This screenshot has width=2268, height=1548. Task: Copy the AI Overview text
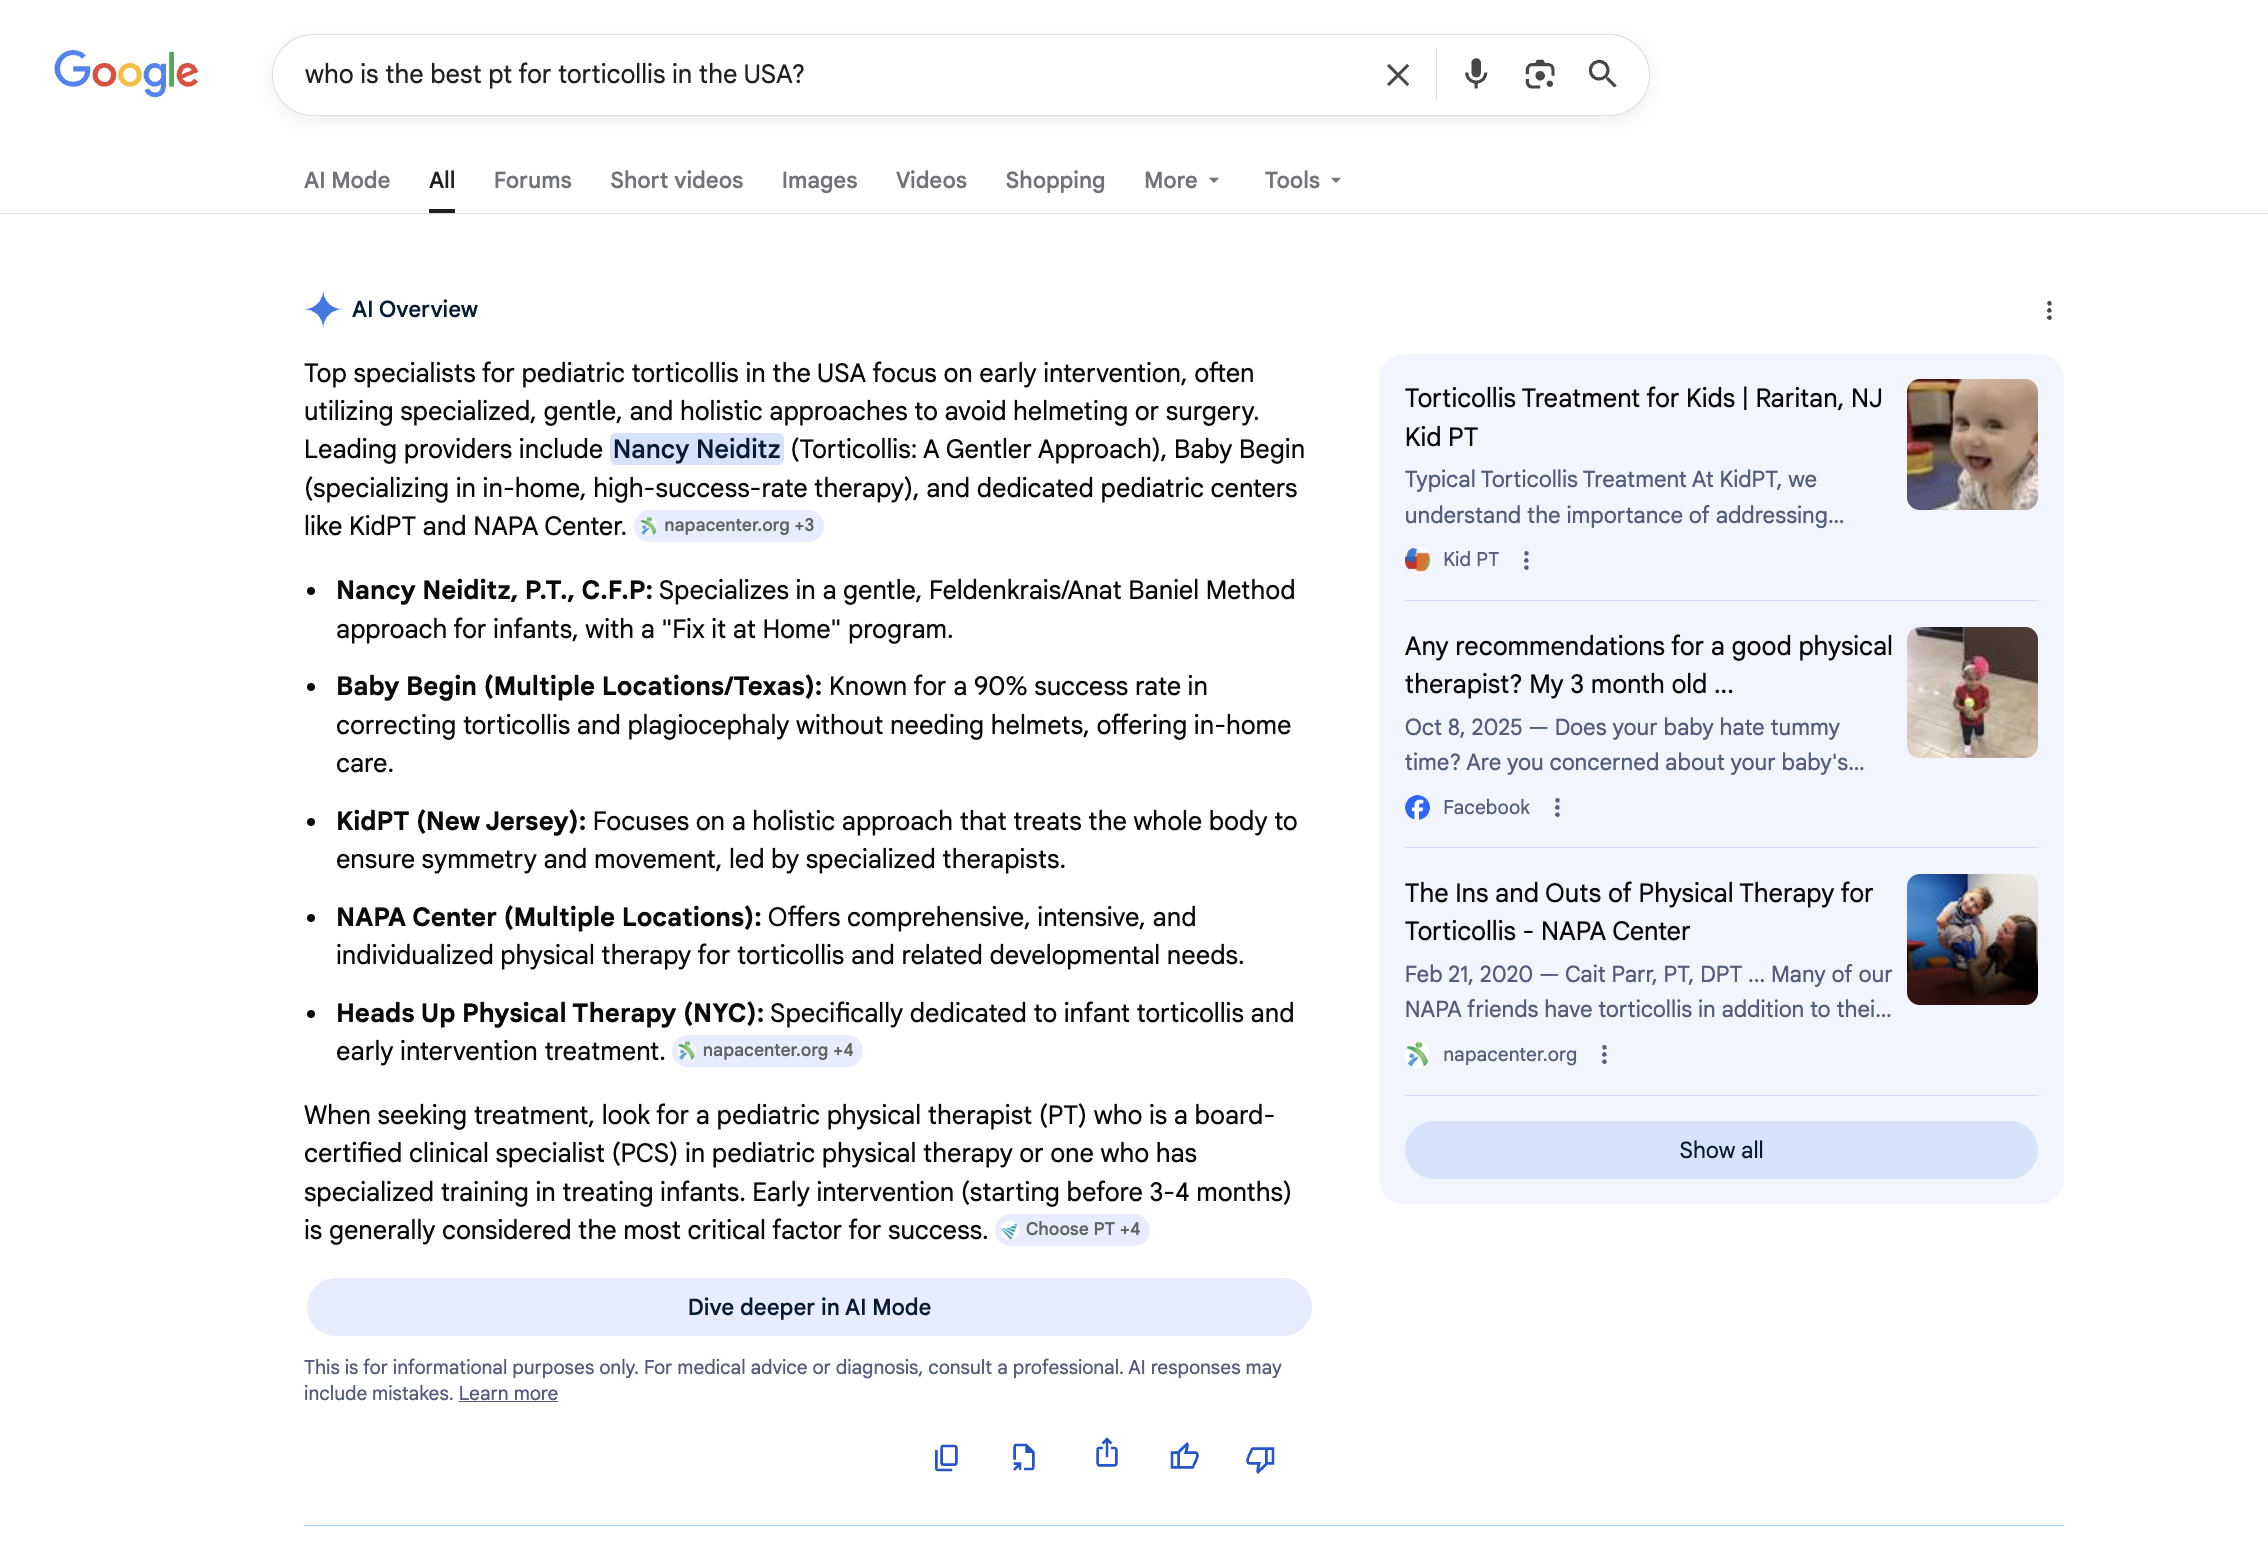[x=946, y=1457]
